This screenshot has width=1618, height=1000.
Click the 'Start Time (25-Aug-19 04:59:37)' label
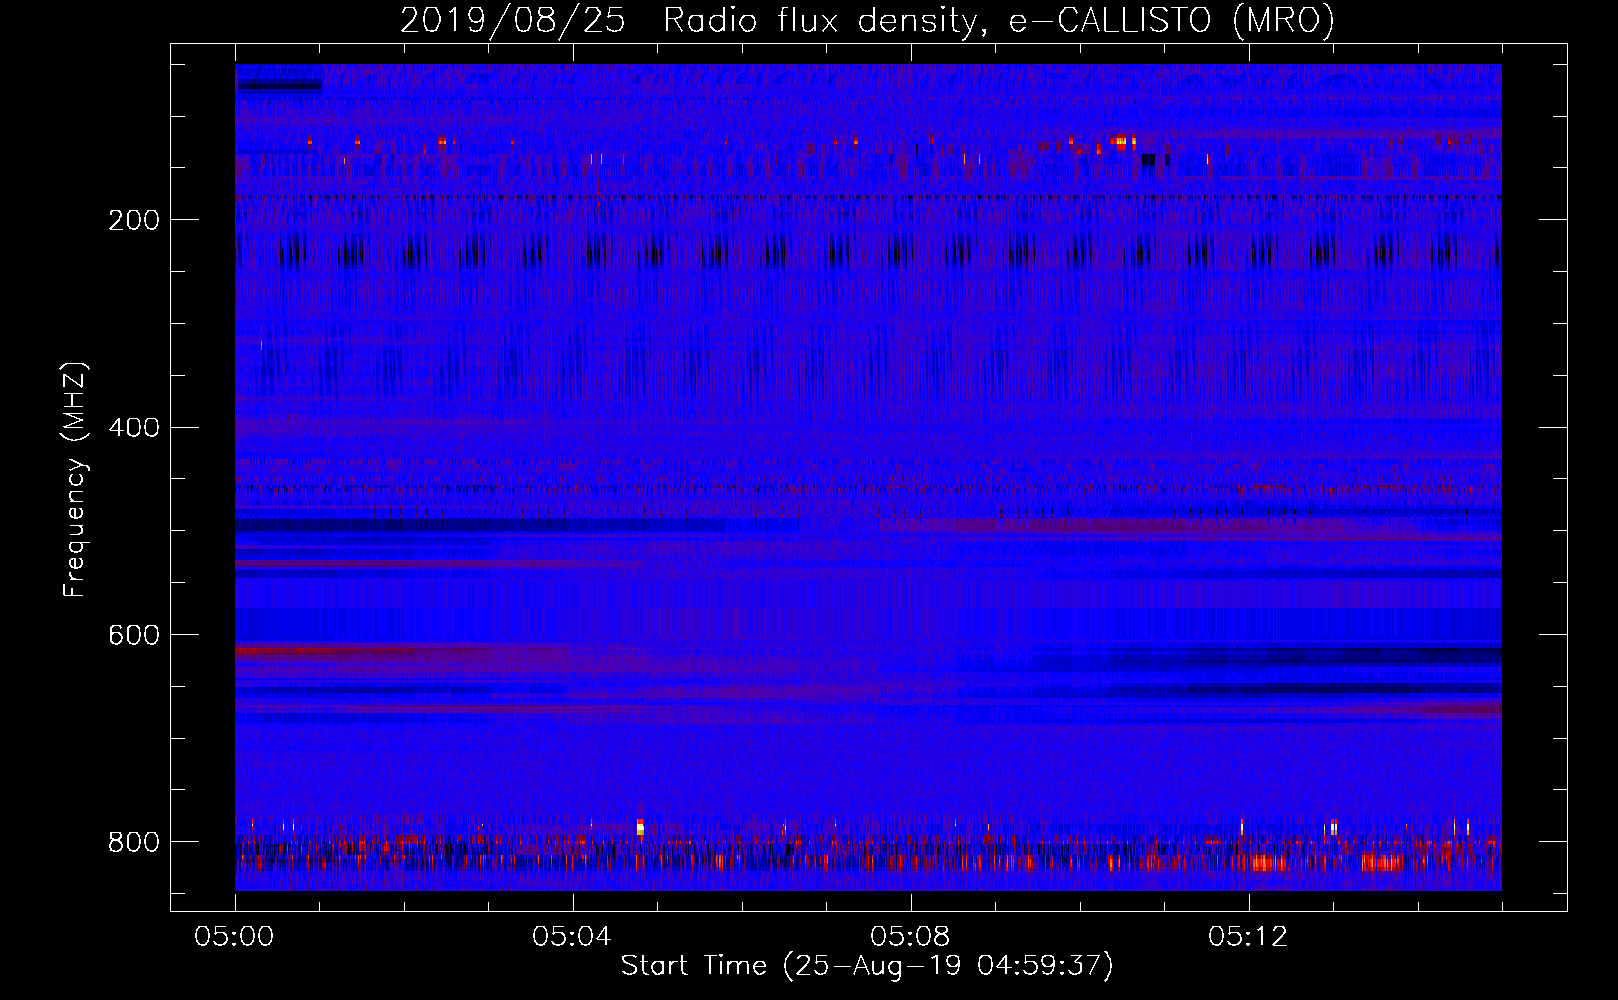867,966
